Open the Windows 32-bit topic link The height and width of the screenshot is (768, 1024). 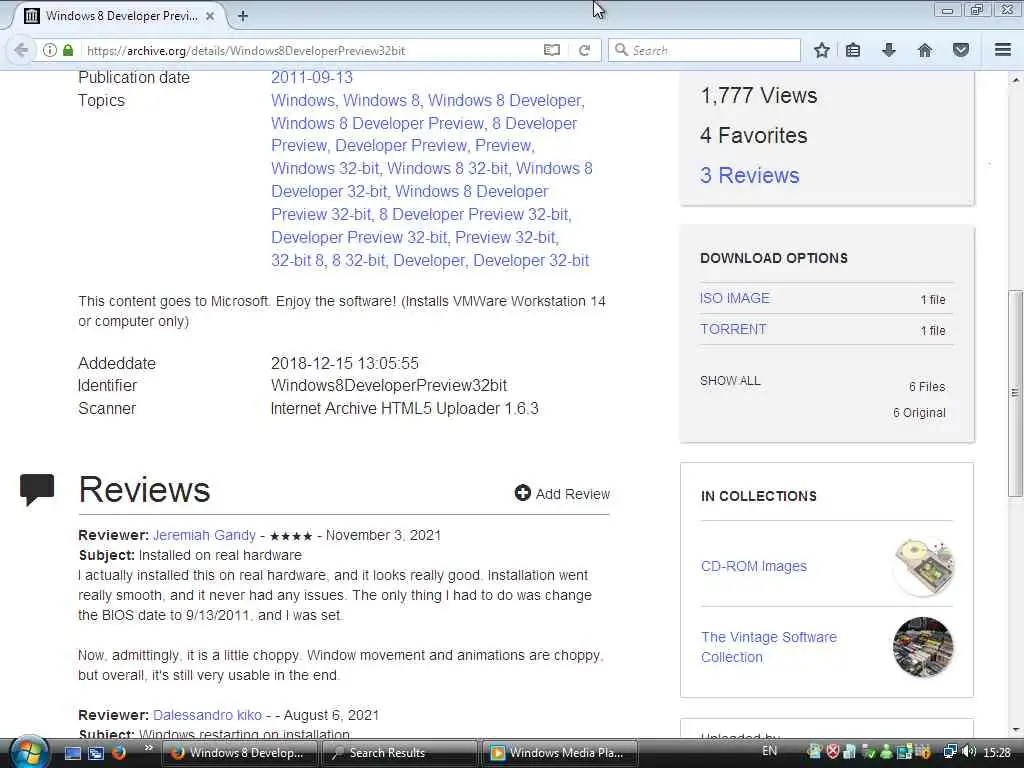point(325,168)
